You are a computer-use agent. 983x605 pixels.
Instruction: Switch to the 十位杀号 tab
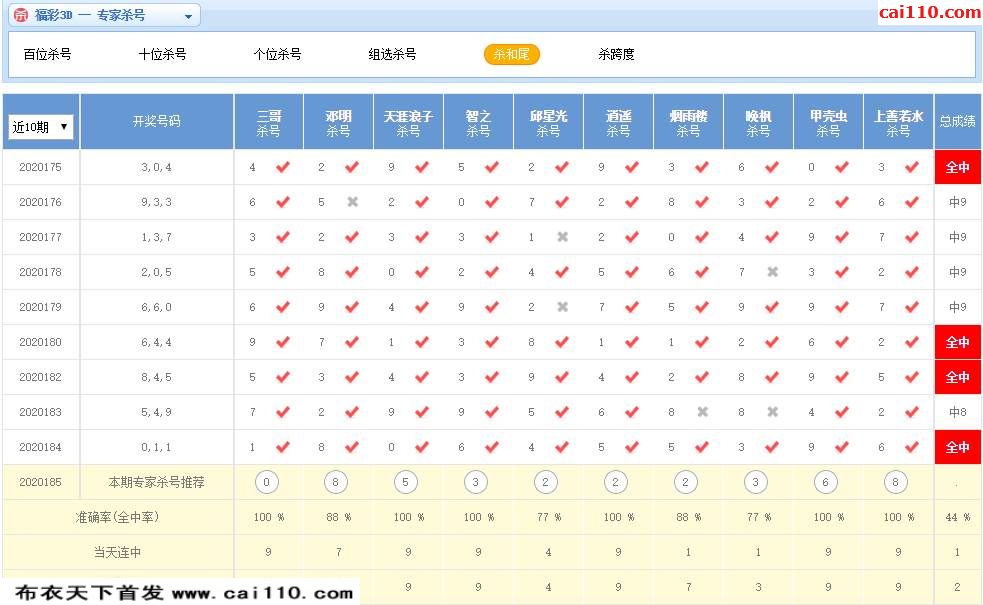pyautogui.click(x=162, y=55)
